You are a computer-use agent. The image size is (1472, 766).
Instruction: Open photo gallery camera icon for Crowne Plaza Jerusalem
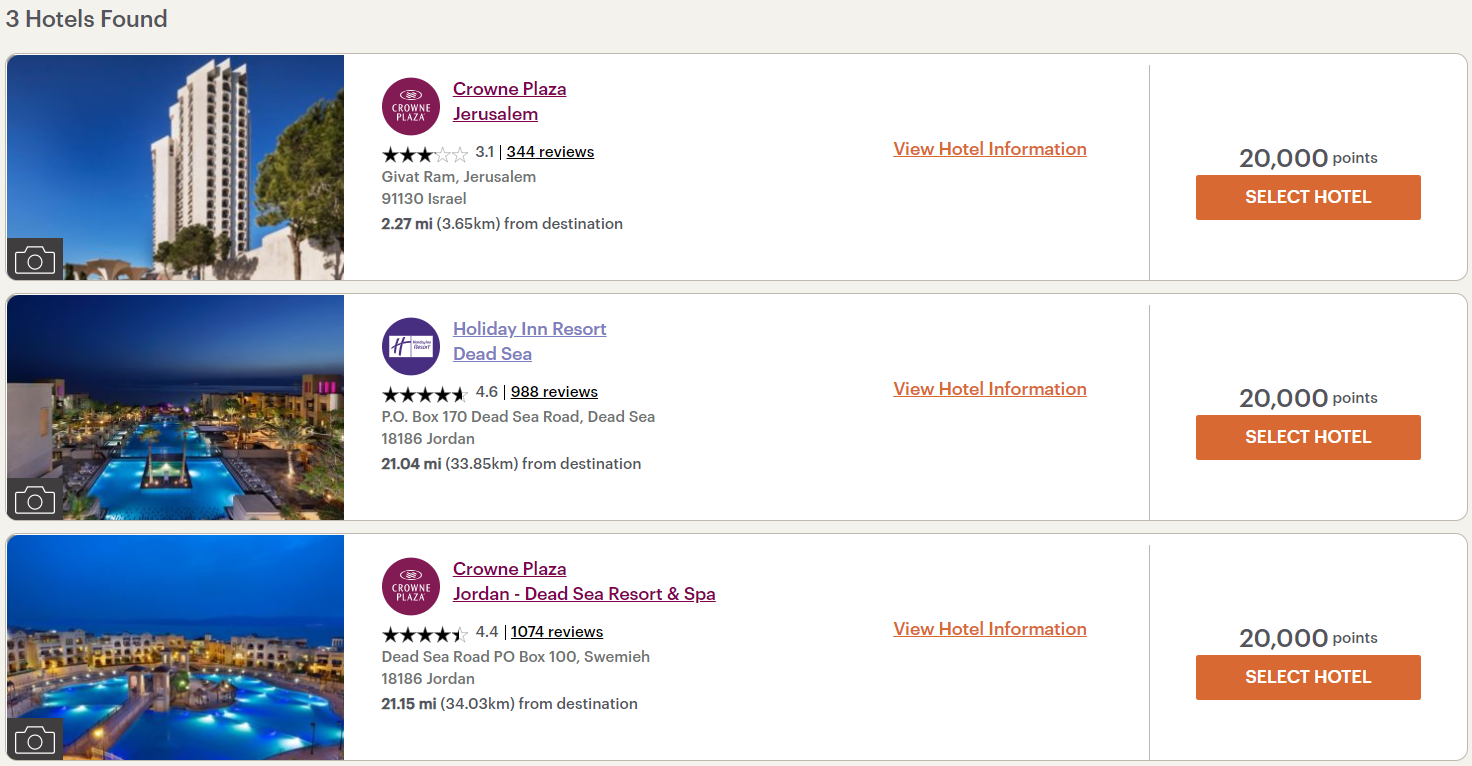35,261
